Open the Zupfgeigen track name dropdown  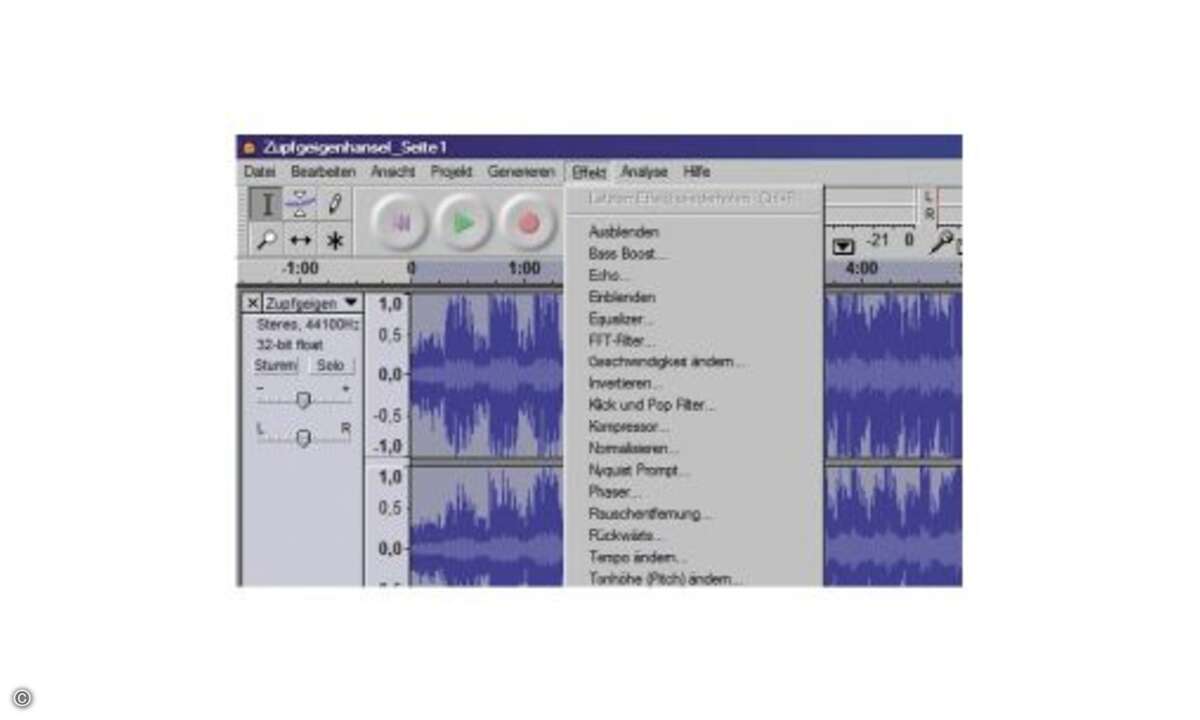(311, 303)
